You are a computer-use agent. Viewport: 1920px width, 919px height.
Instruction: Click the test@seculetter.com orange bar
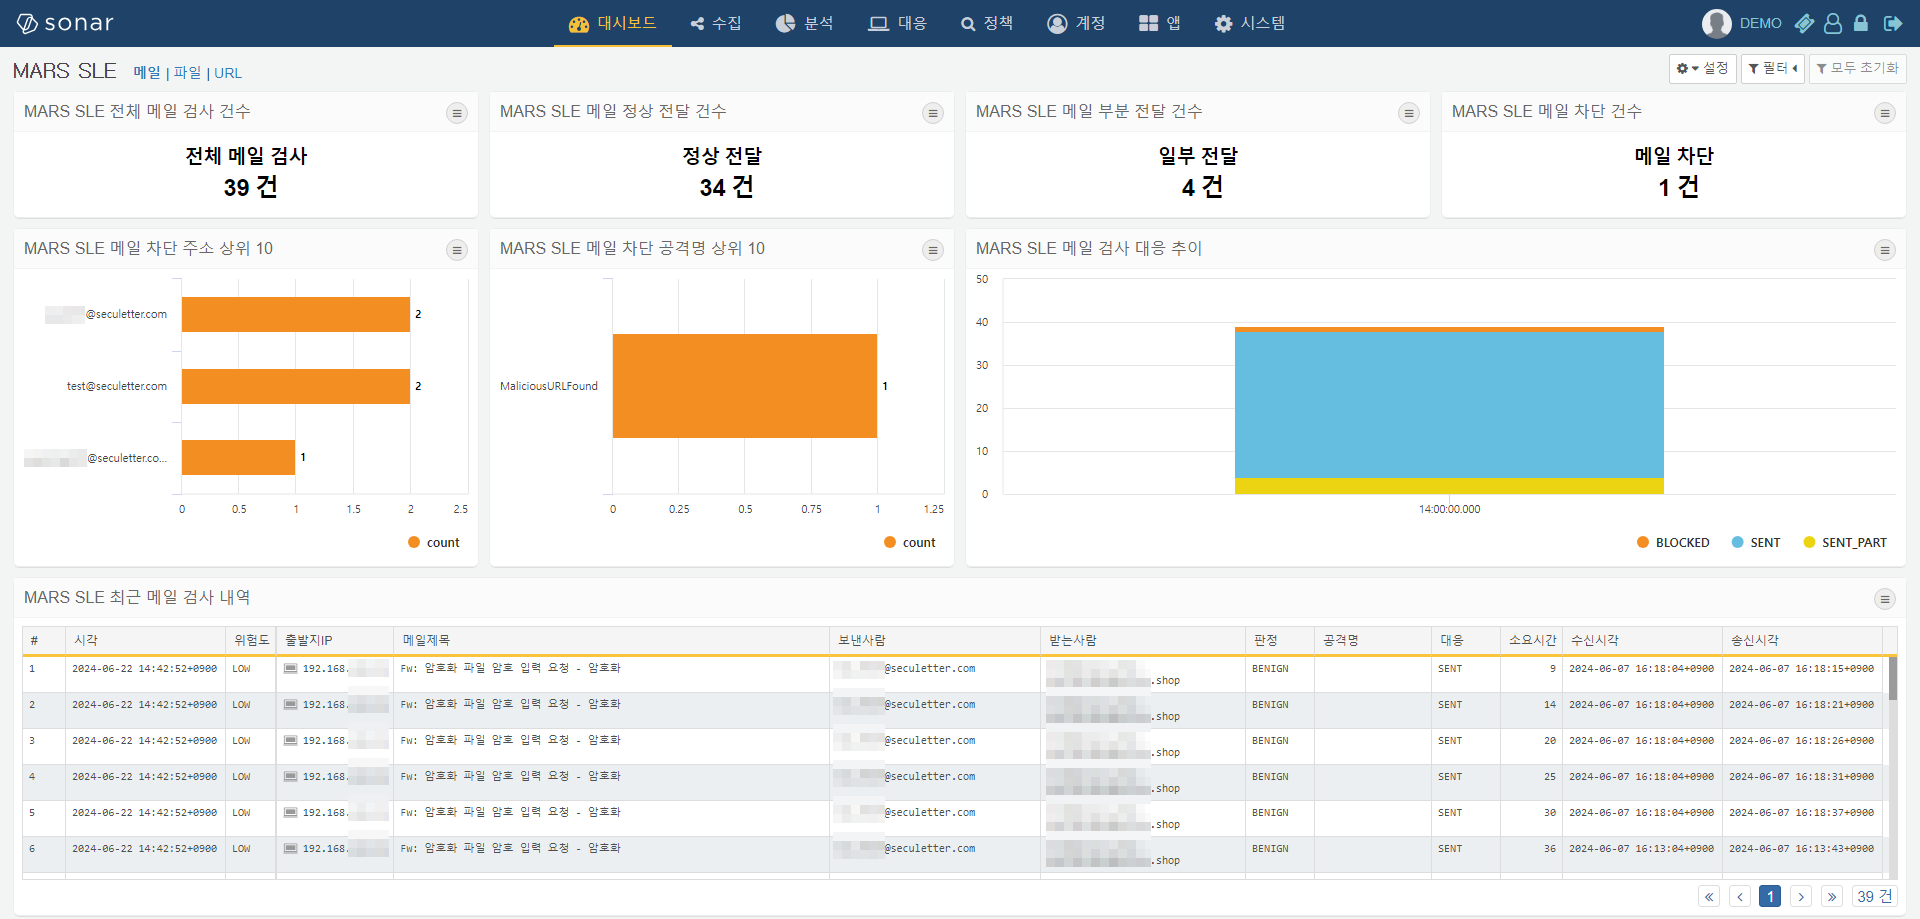point(296,386)
